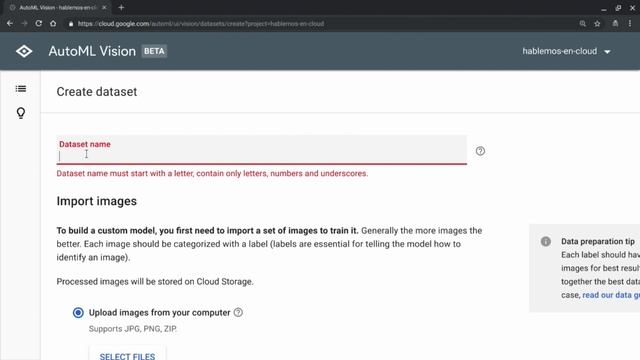
Task: Click the SELECT FILES button
Action: click(x=127, y=356)
